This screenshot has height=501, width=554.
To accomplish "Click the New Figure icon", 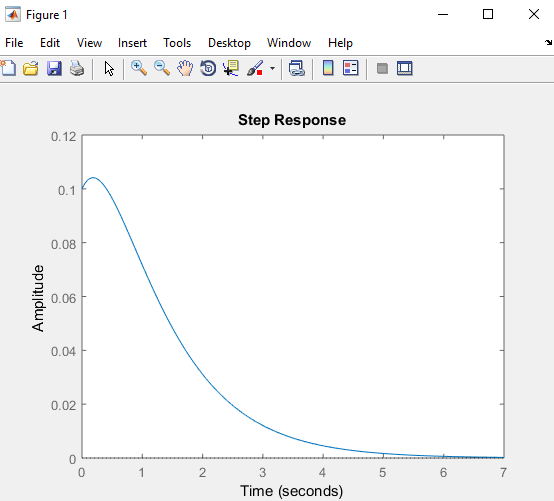I will 8,68.
